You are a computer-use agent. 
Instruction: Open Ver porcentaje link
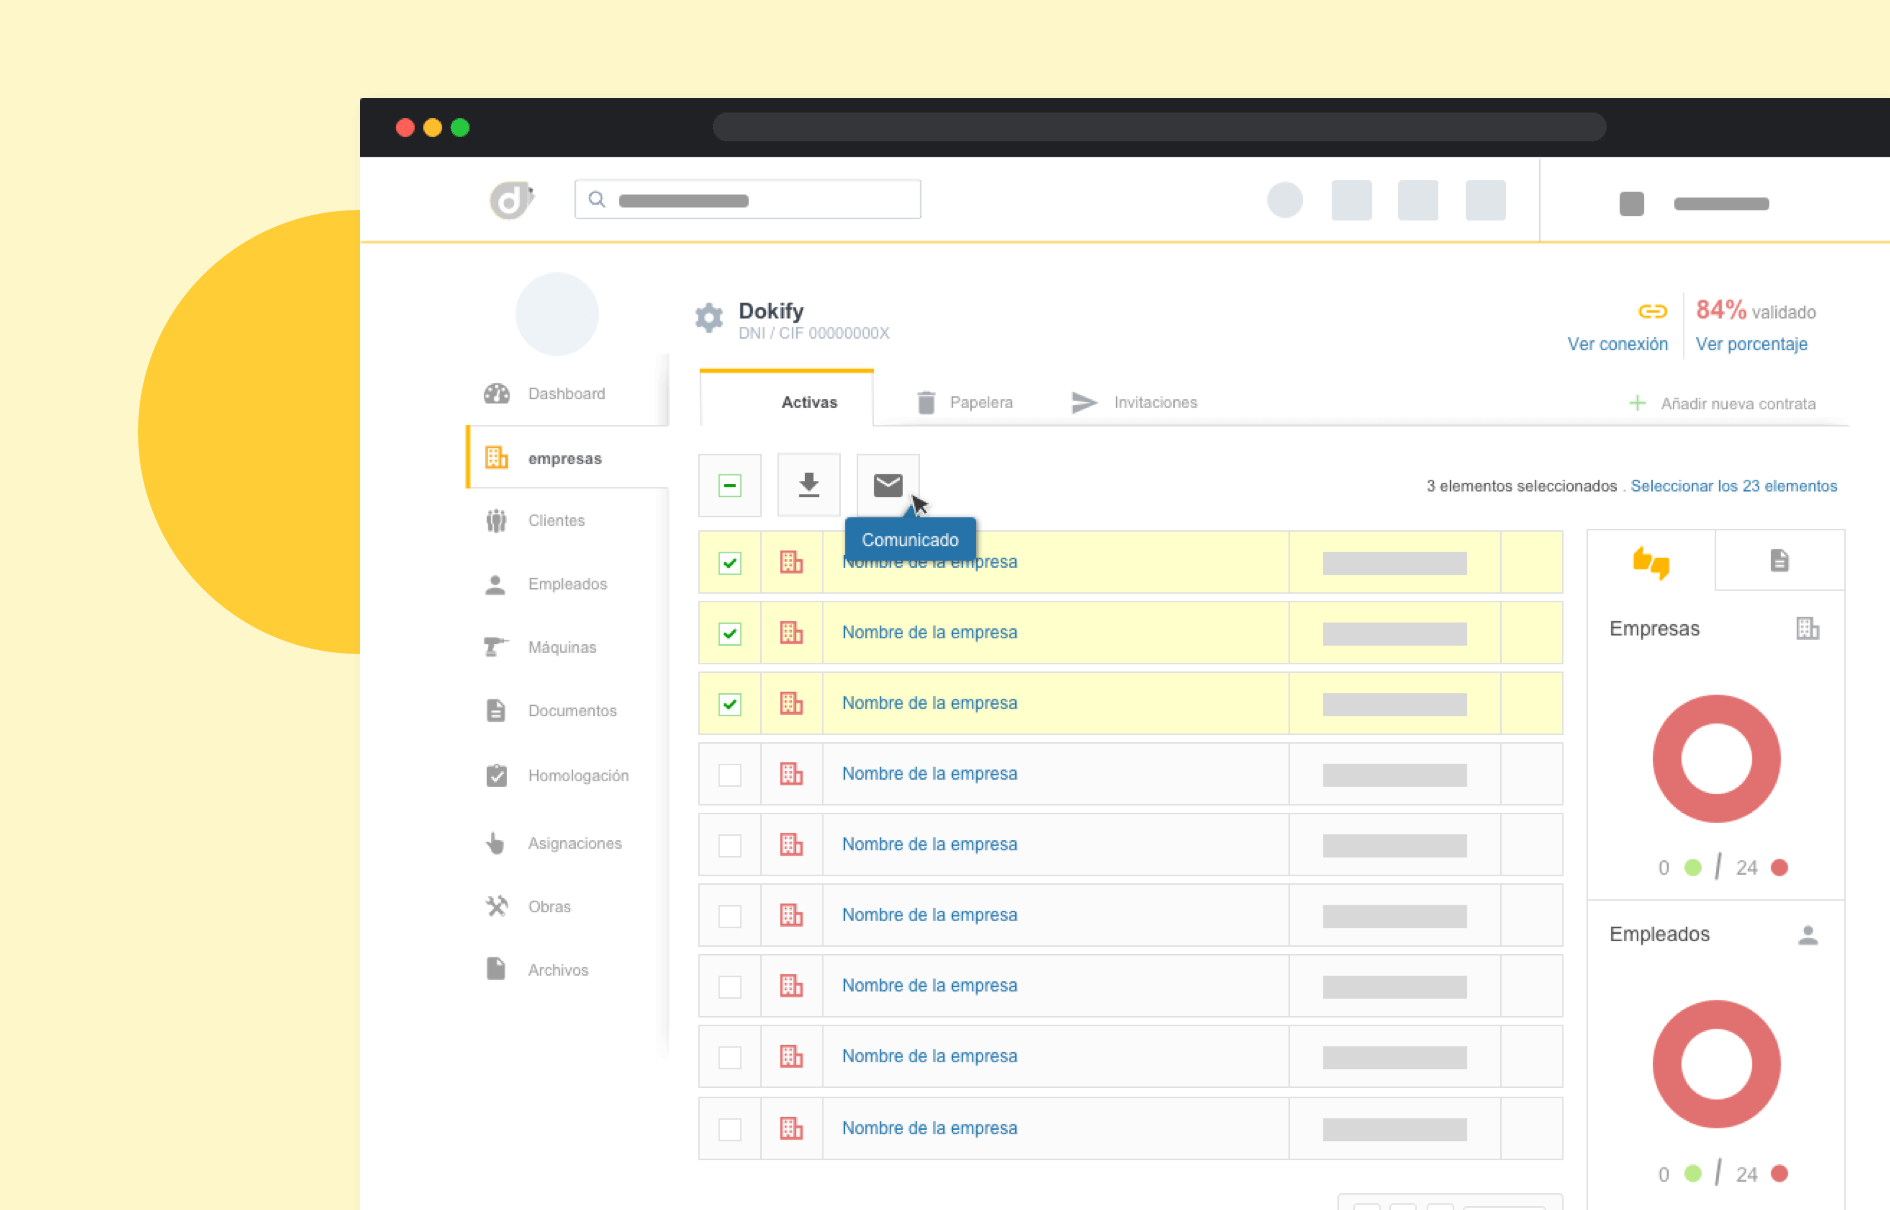coord(1751,344)
